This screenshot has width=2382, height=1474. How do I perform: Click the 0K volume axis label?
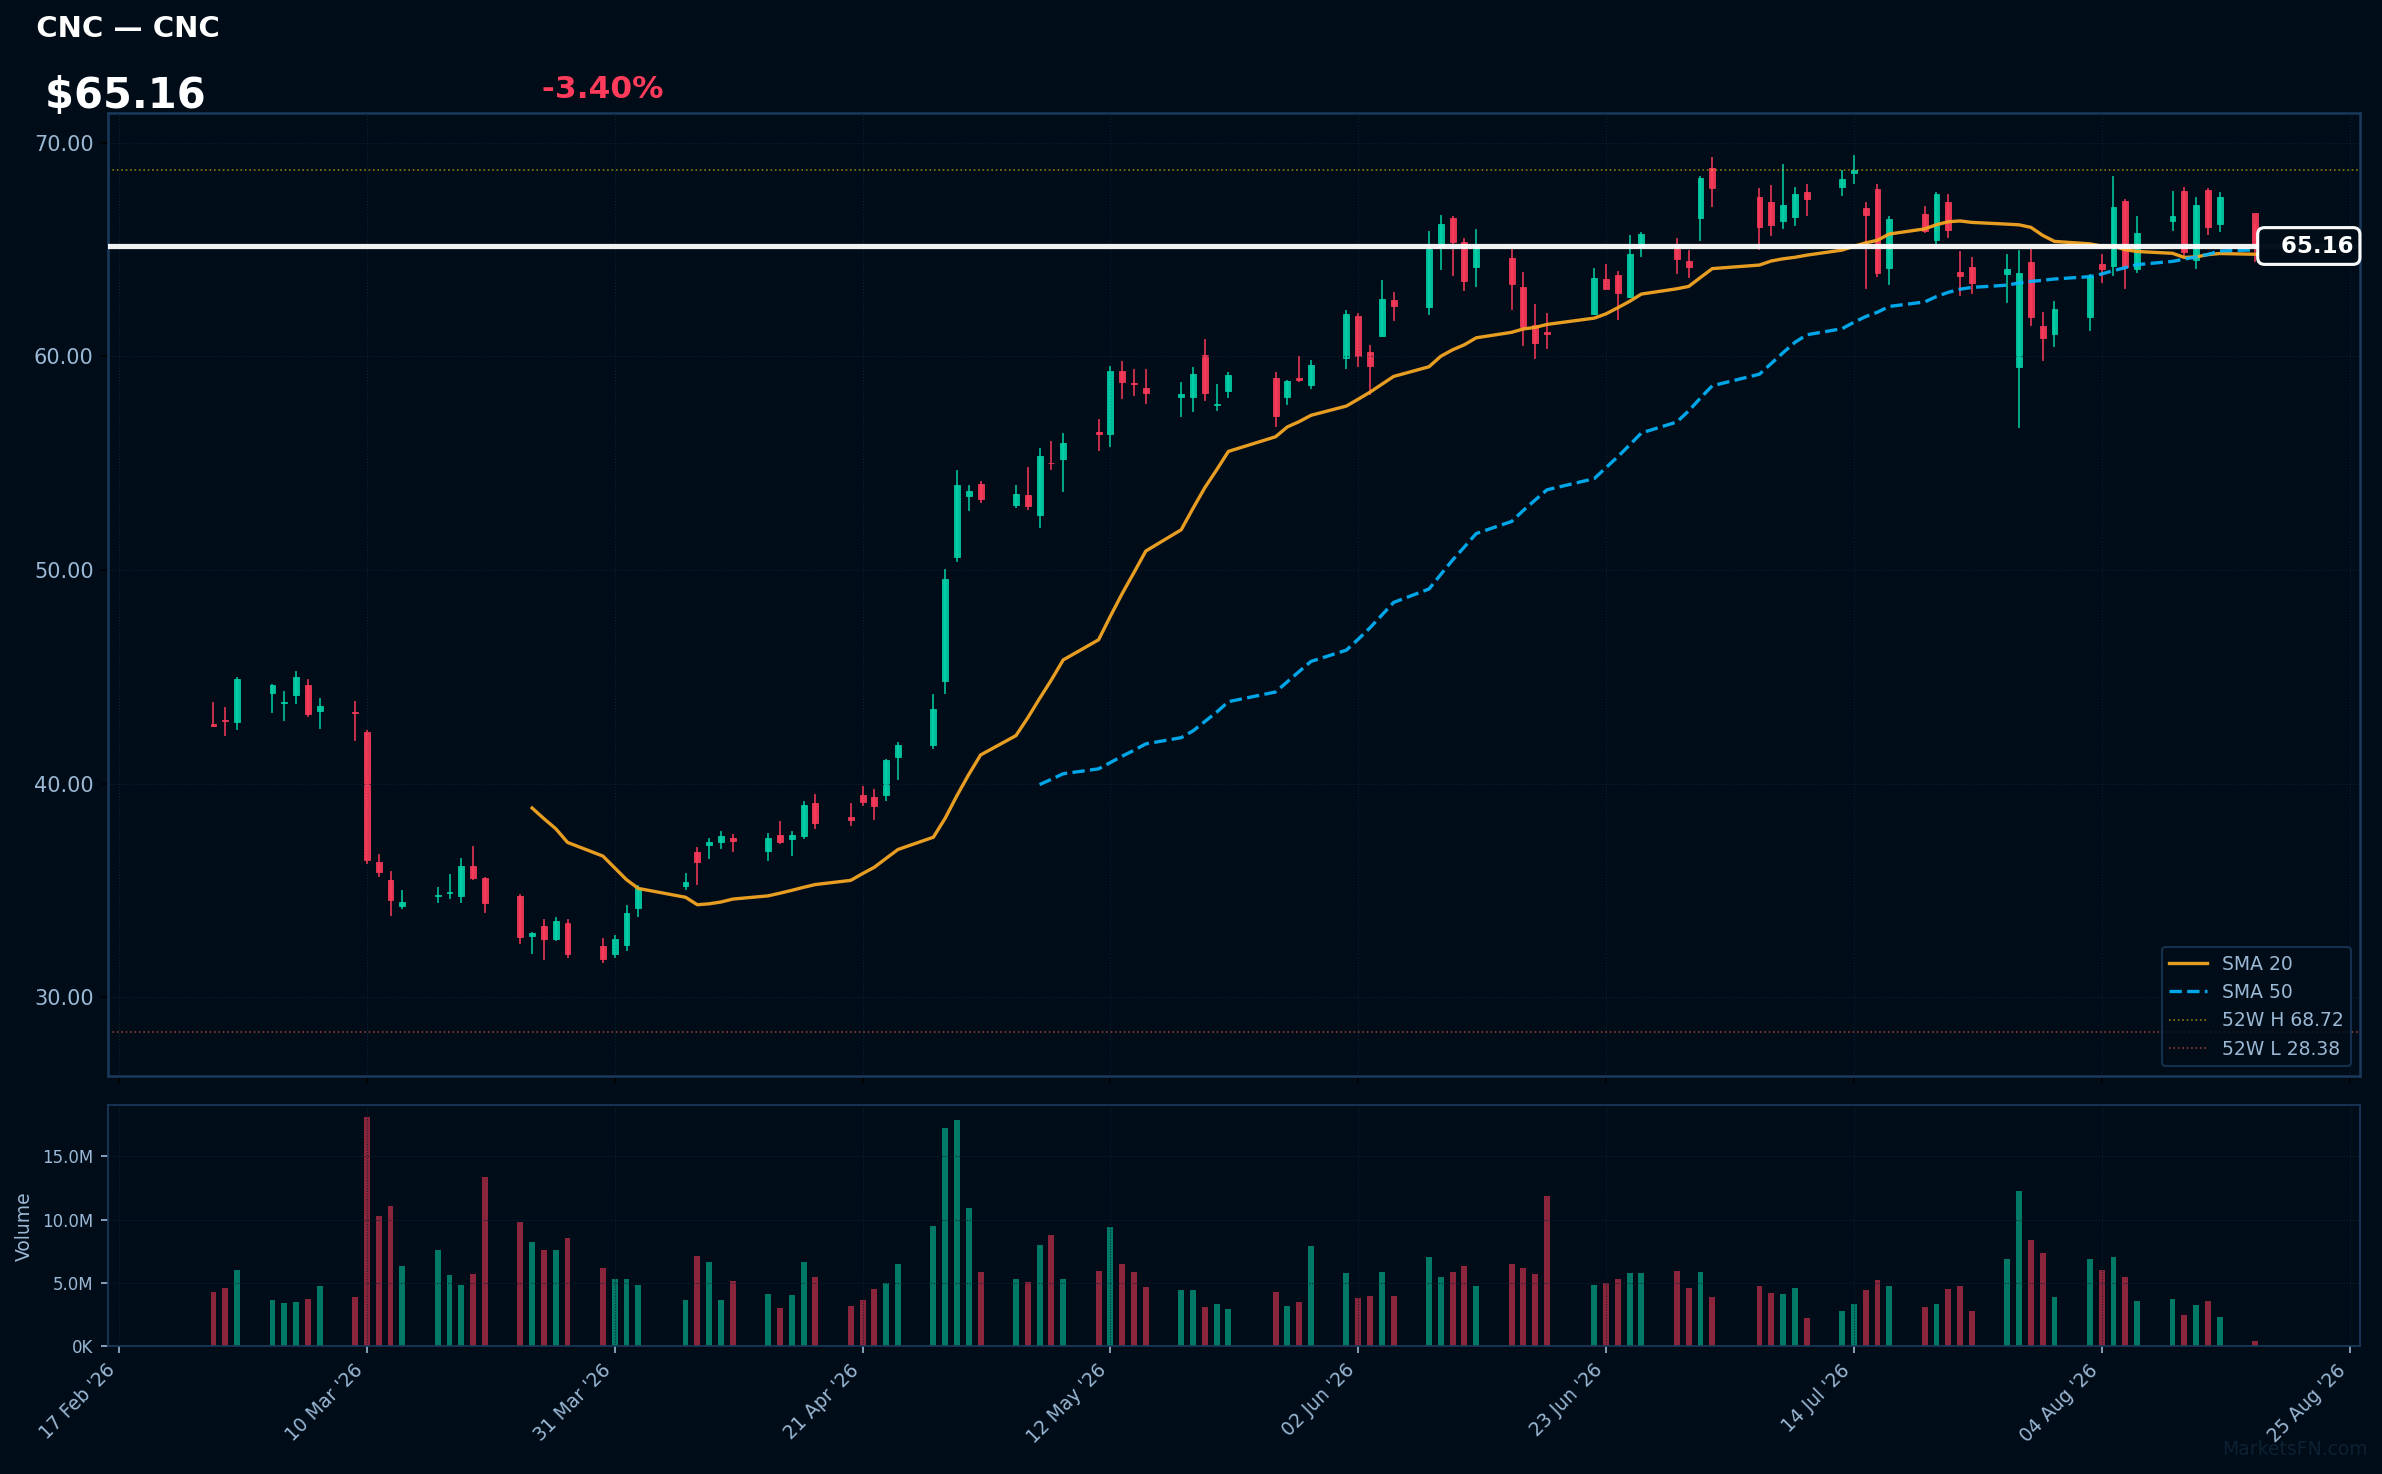[83, 1347]
